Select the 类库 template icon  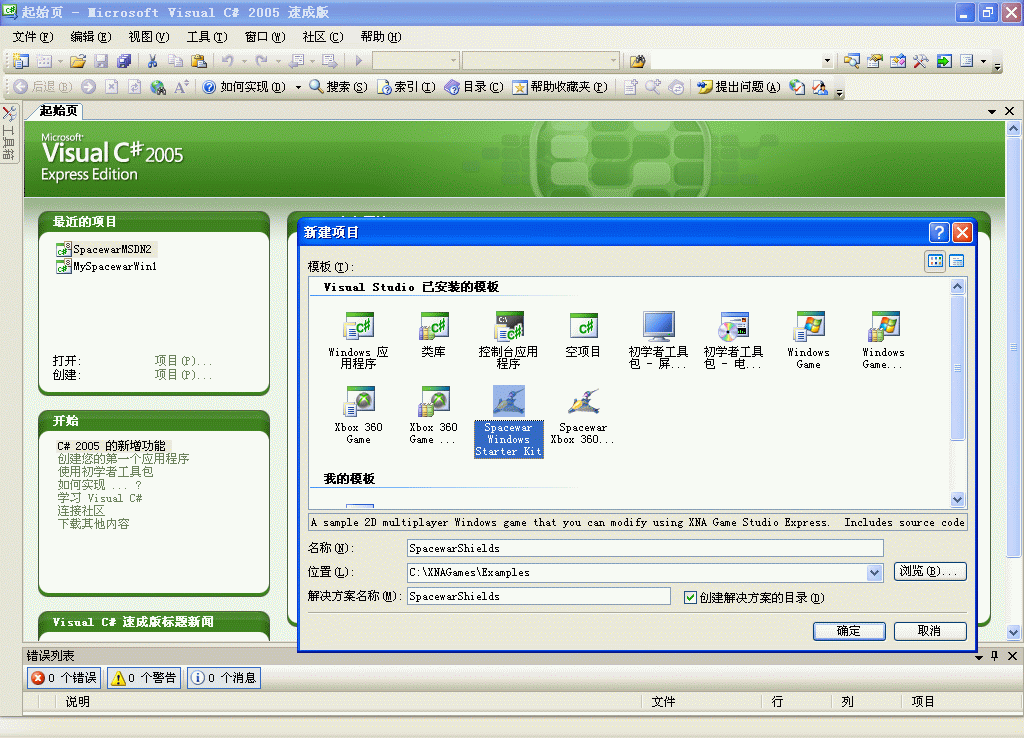coord(433,334)
